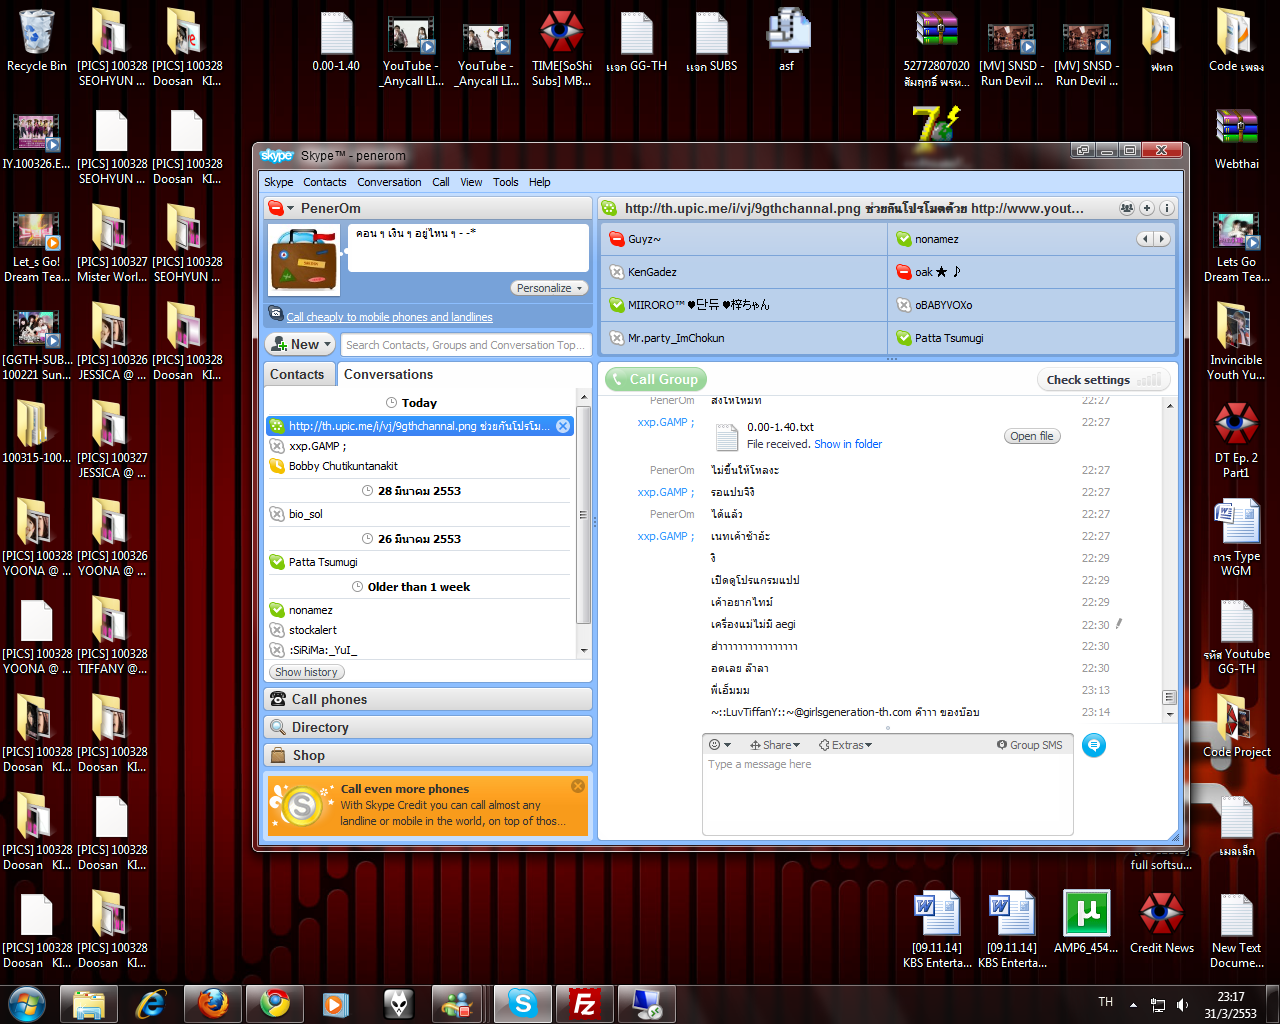The width and height of the screenshot is (1280, 1024).
Task: Click the Guyz~ participant
Action: (745, 239)
